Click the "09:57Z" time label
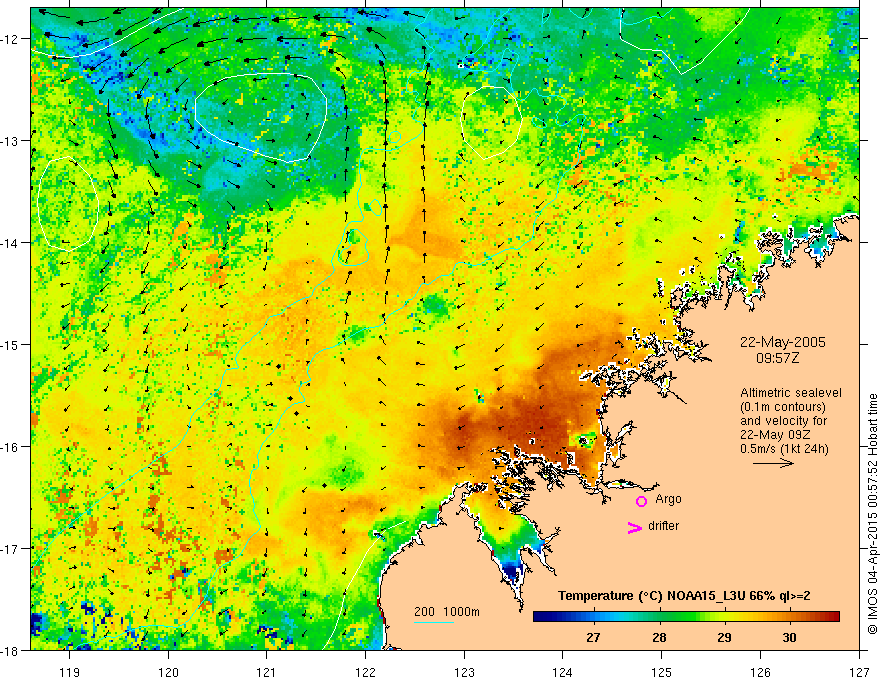This screenshot has height=680, width=880. 777,358
